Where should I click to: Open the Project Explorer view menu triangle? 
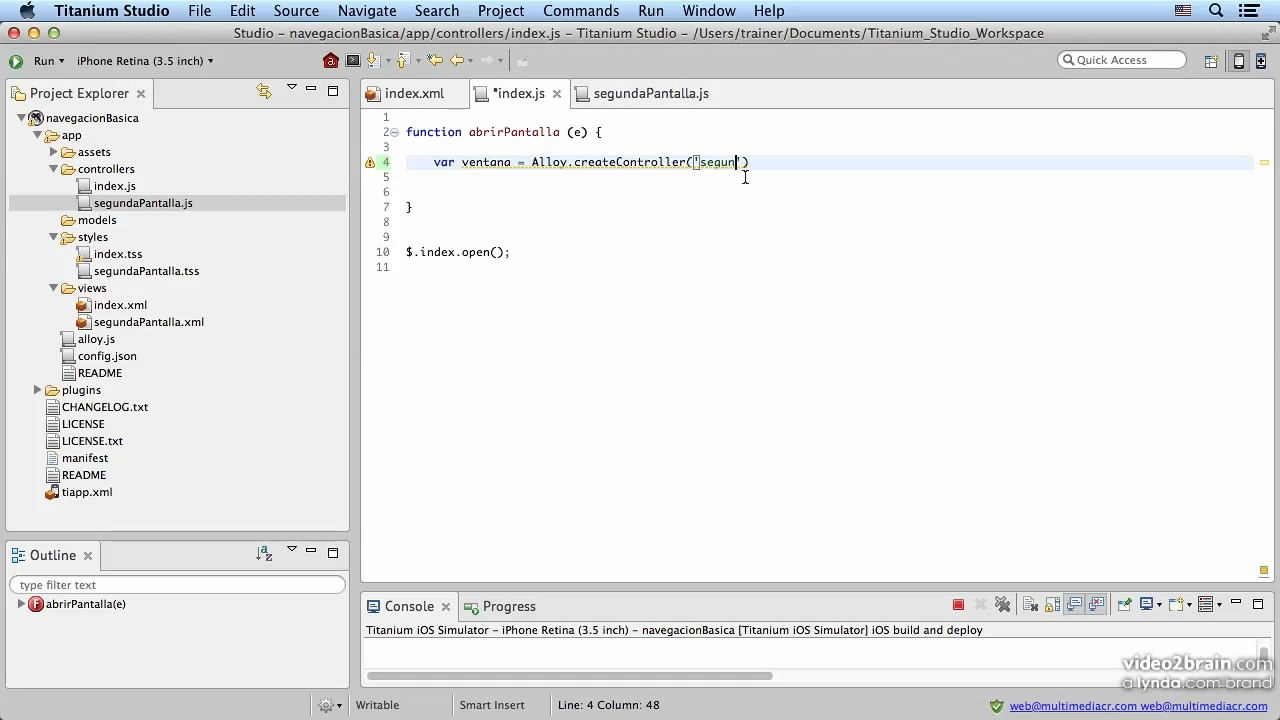(292, 88)
